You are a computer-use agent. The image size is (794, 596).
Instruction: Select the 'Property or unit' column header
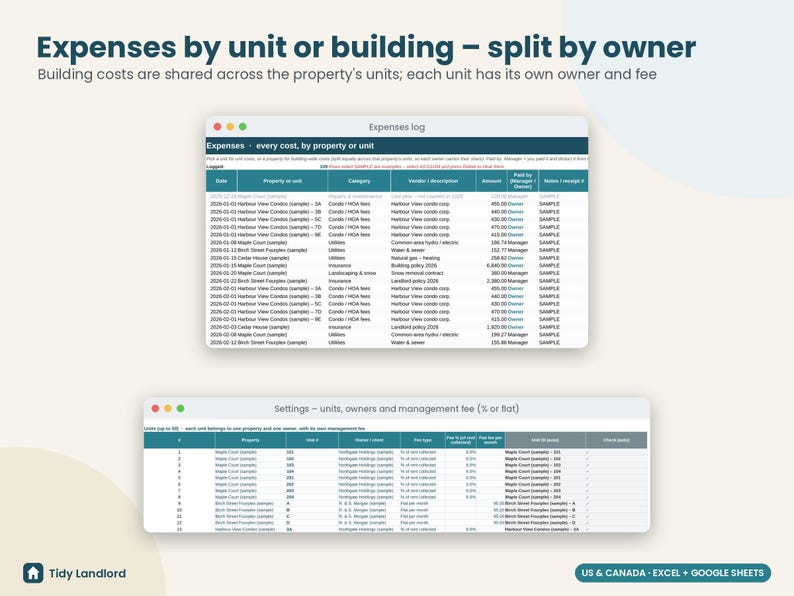pos(283,181)
